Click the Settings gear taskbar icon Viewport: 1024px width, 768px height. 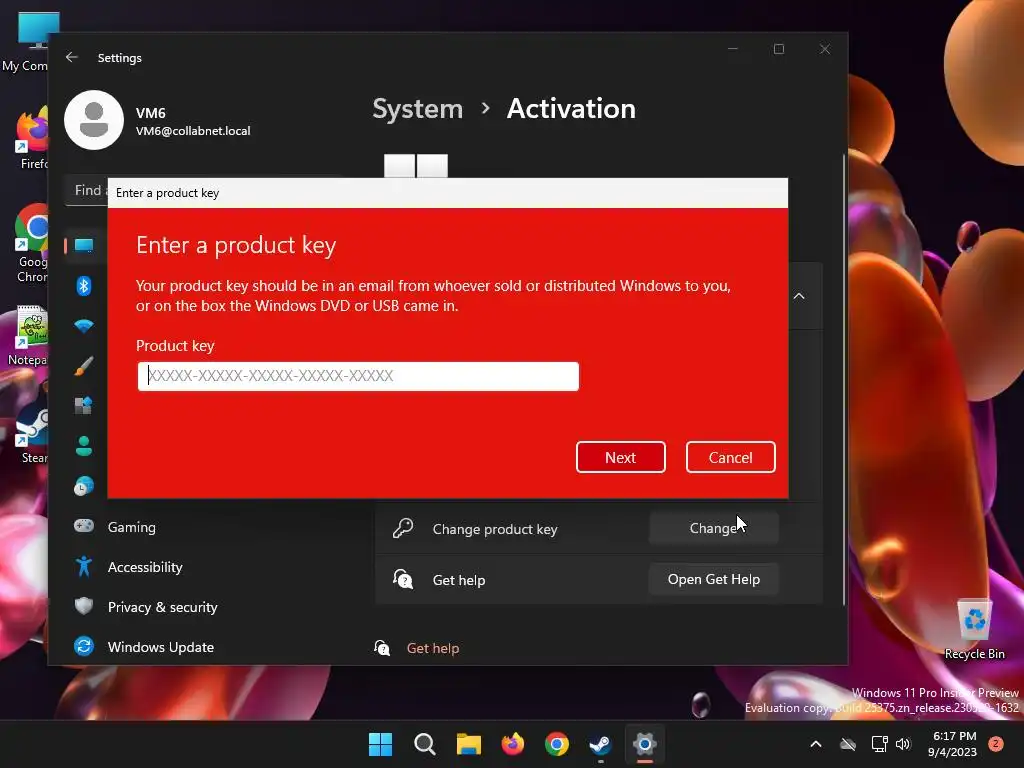[x=645, y=744]
